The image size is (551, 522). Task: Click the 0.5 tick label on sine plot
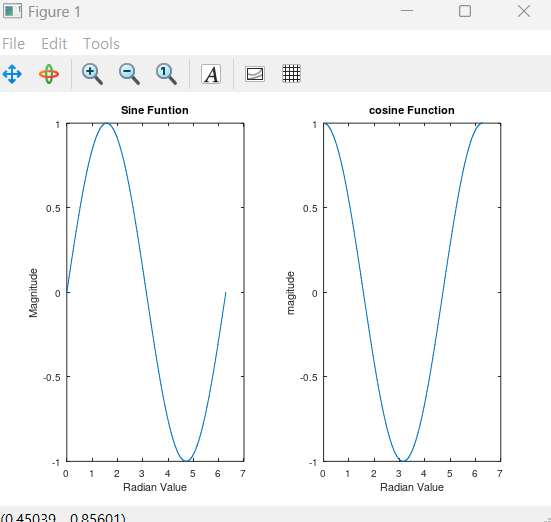pos(53,208)
